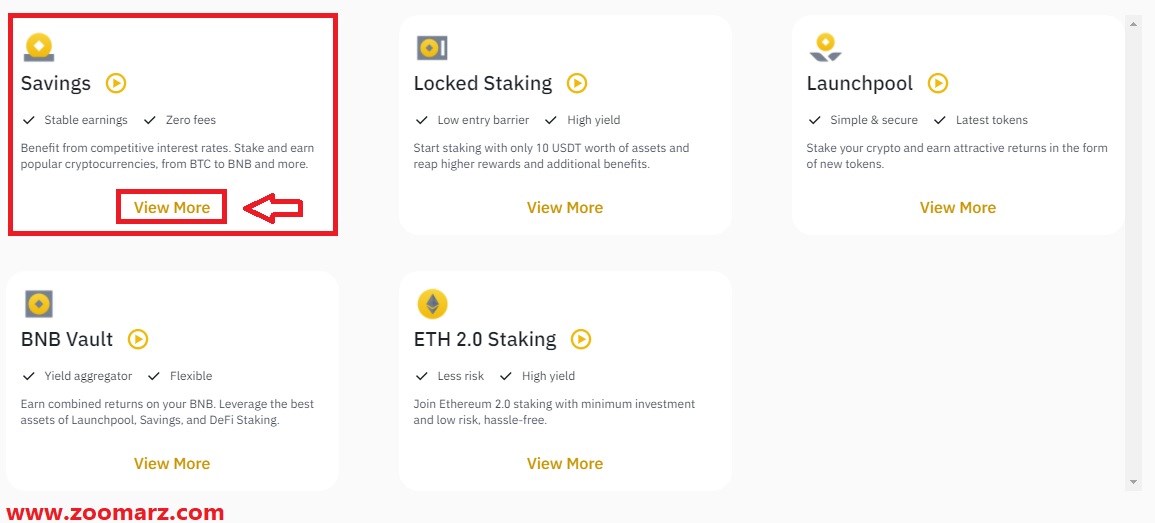Click the Locked Staking safe icon
This screenshot has height=523, width=1155.
[x=432, y=48]
